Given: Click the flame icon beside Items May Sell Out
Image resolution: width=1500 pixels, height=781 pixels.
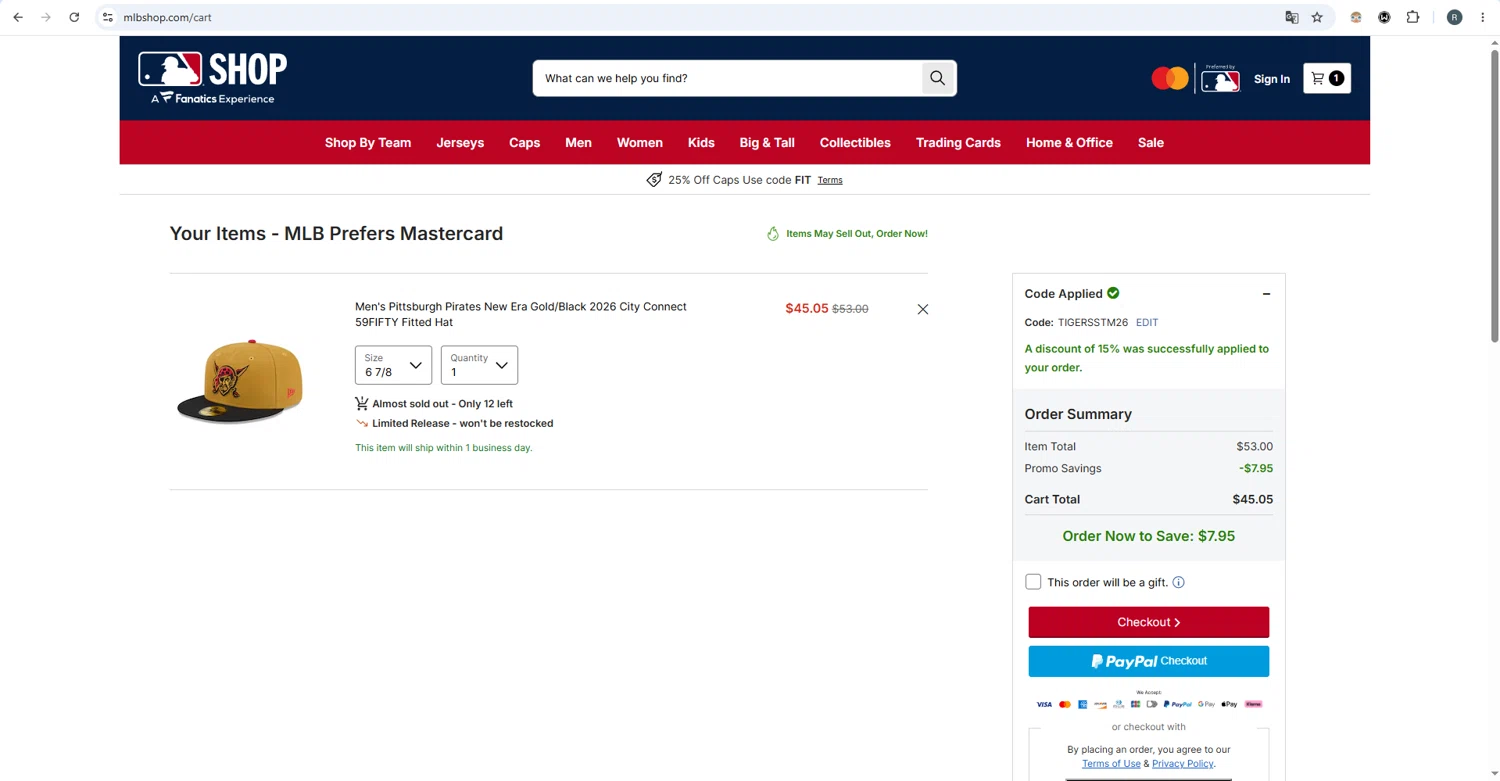Looking at the screenshot, I should [x=772, y=234].
